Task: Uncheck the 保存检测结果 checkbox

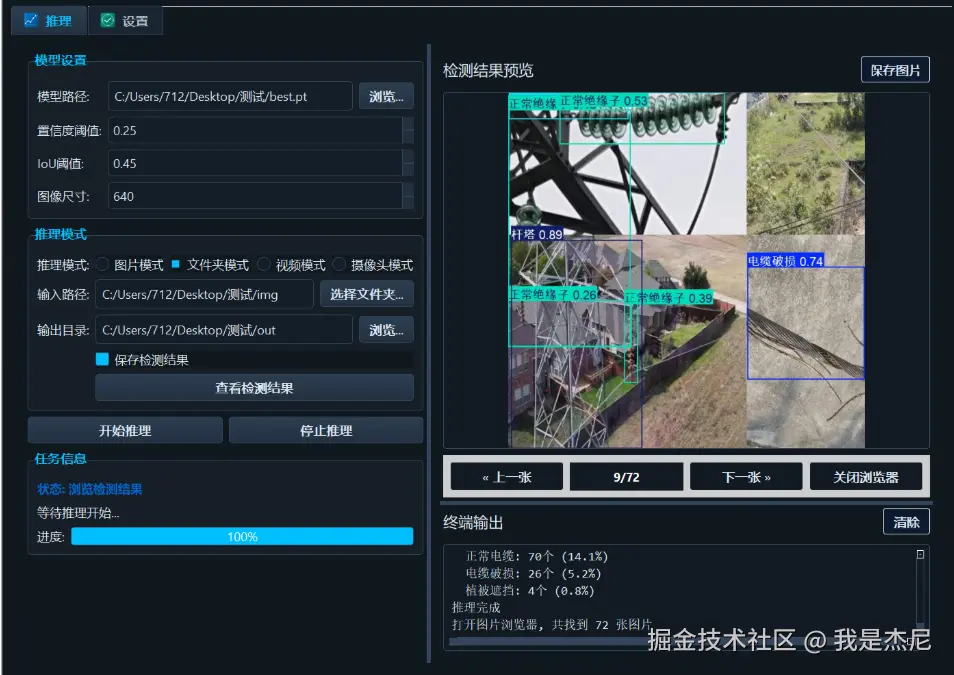Action: point(101,358)
